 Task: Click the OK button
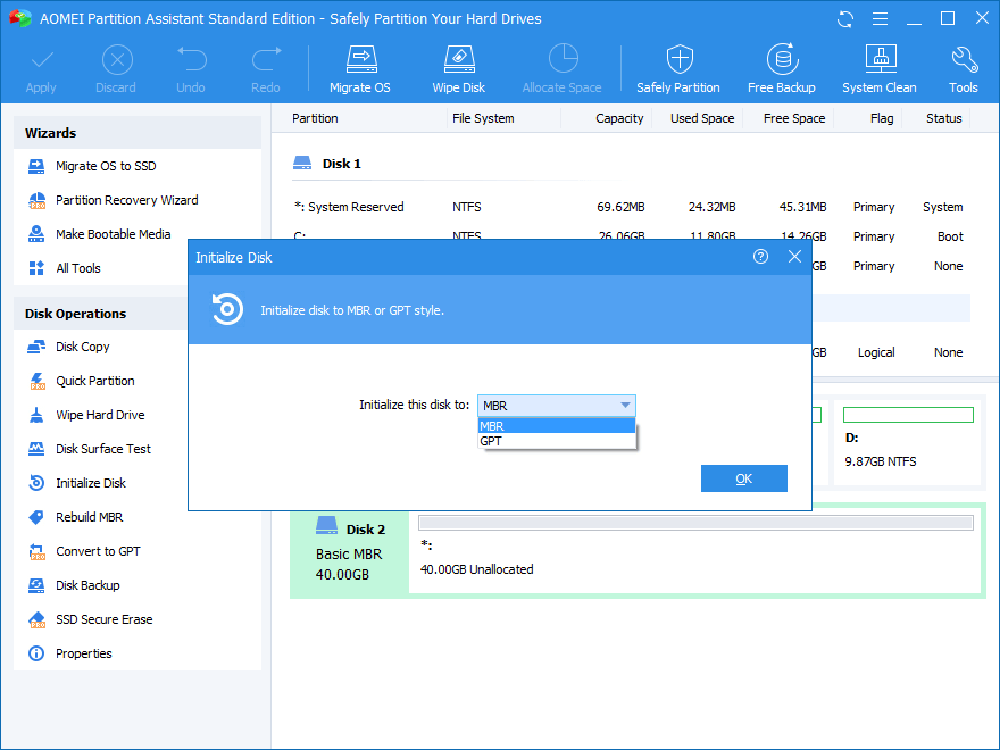[744, 479]
